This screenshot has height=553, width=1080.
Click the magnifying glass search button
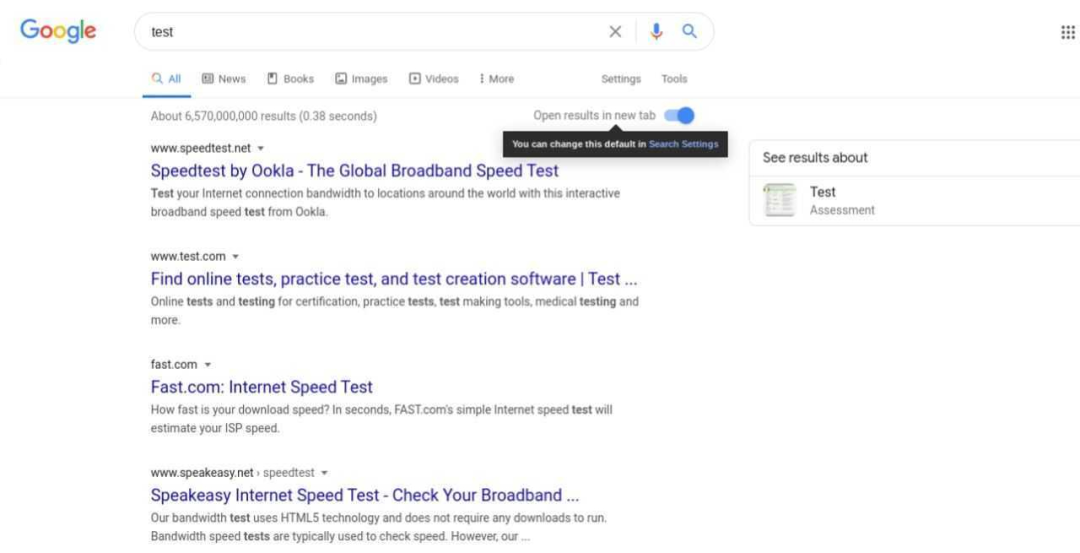pyautogui.click(x=689, y=31)
